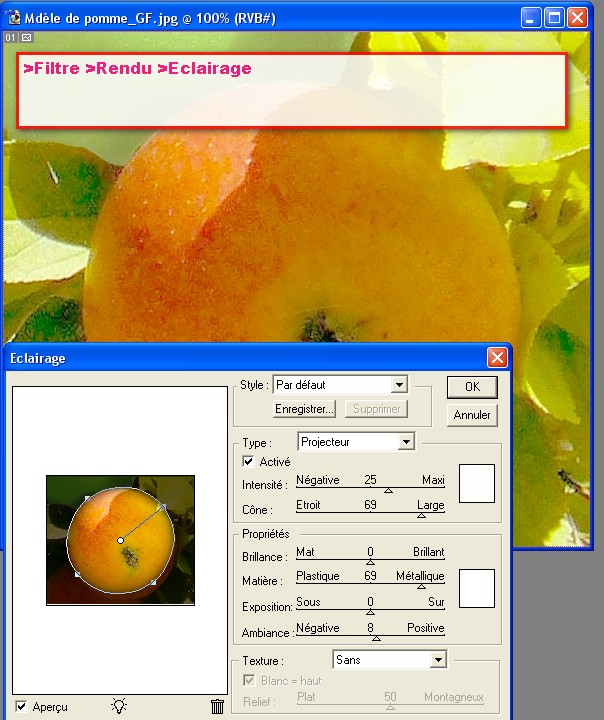The height and width of the screenshot is (720, 604).
Task: Click the light handle at the end of the direction line
Action: point(162,506)
